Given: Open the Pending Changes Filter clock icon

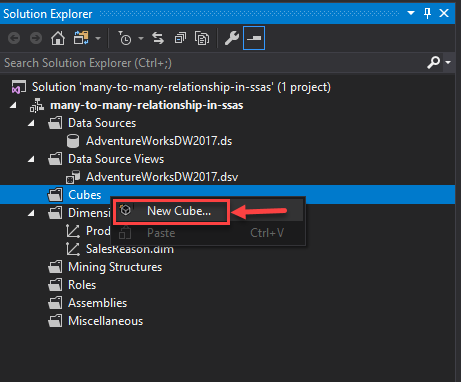Looking at the screenshot, I should point(125,38).
